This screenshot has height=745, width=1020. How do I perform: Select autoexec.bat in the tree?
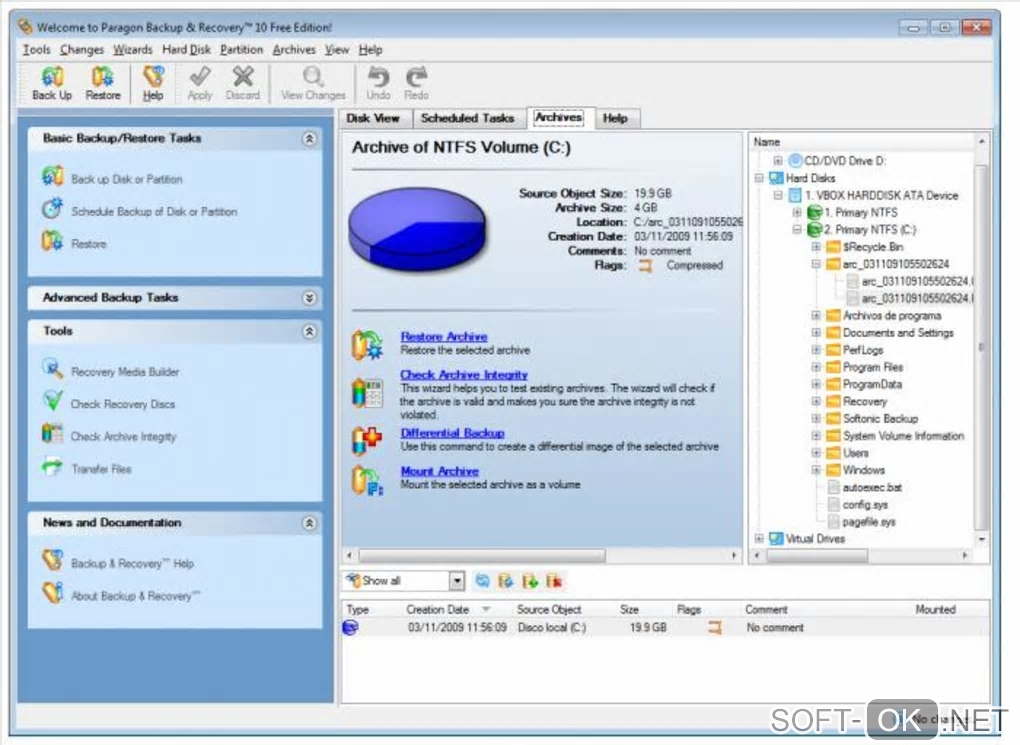point(872,487)
